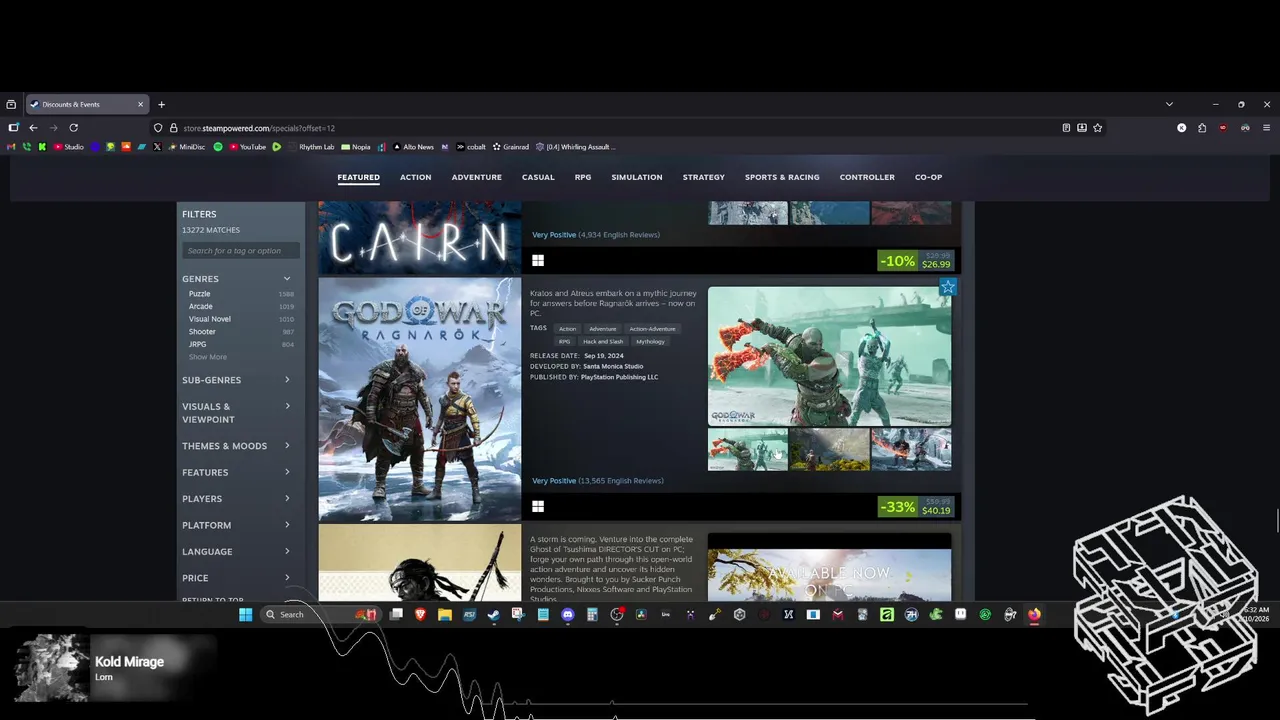Switch to the RPG tab
Viewport: 1280px width, 720px height.
[583, 177]
